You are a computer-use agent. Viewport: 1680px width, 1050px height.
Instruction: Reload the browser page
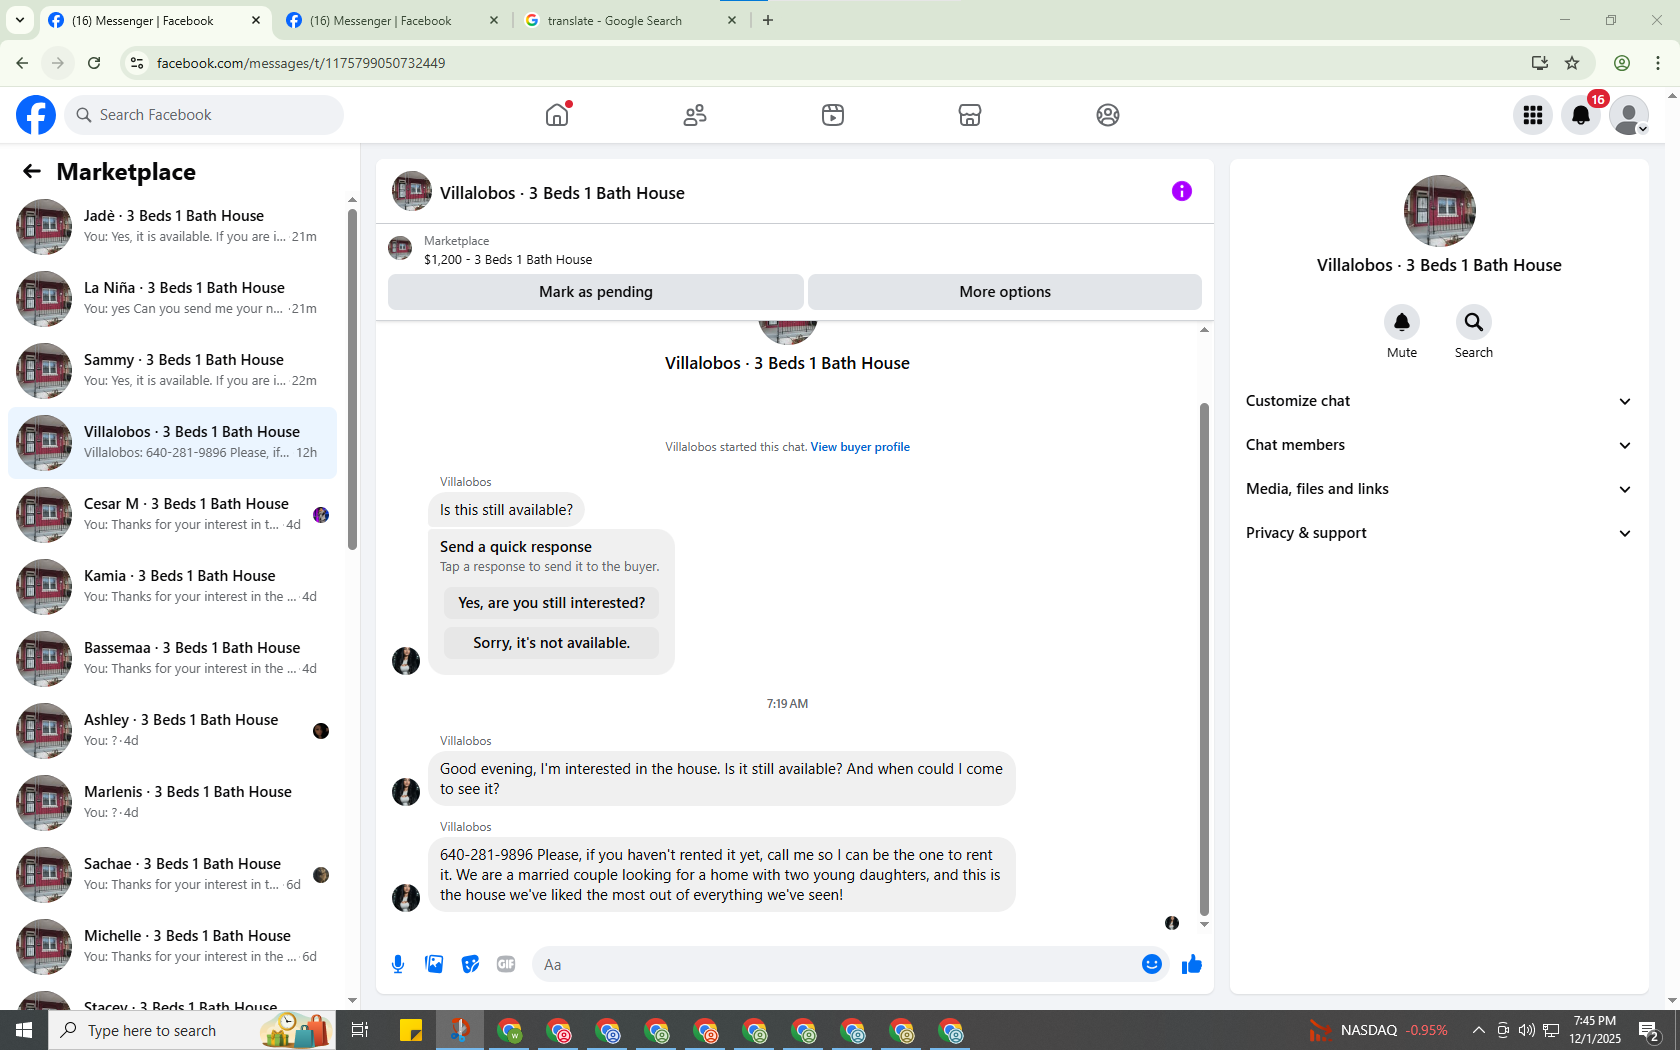click(94, 63)
